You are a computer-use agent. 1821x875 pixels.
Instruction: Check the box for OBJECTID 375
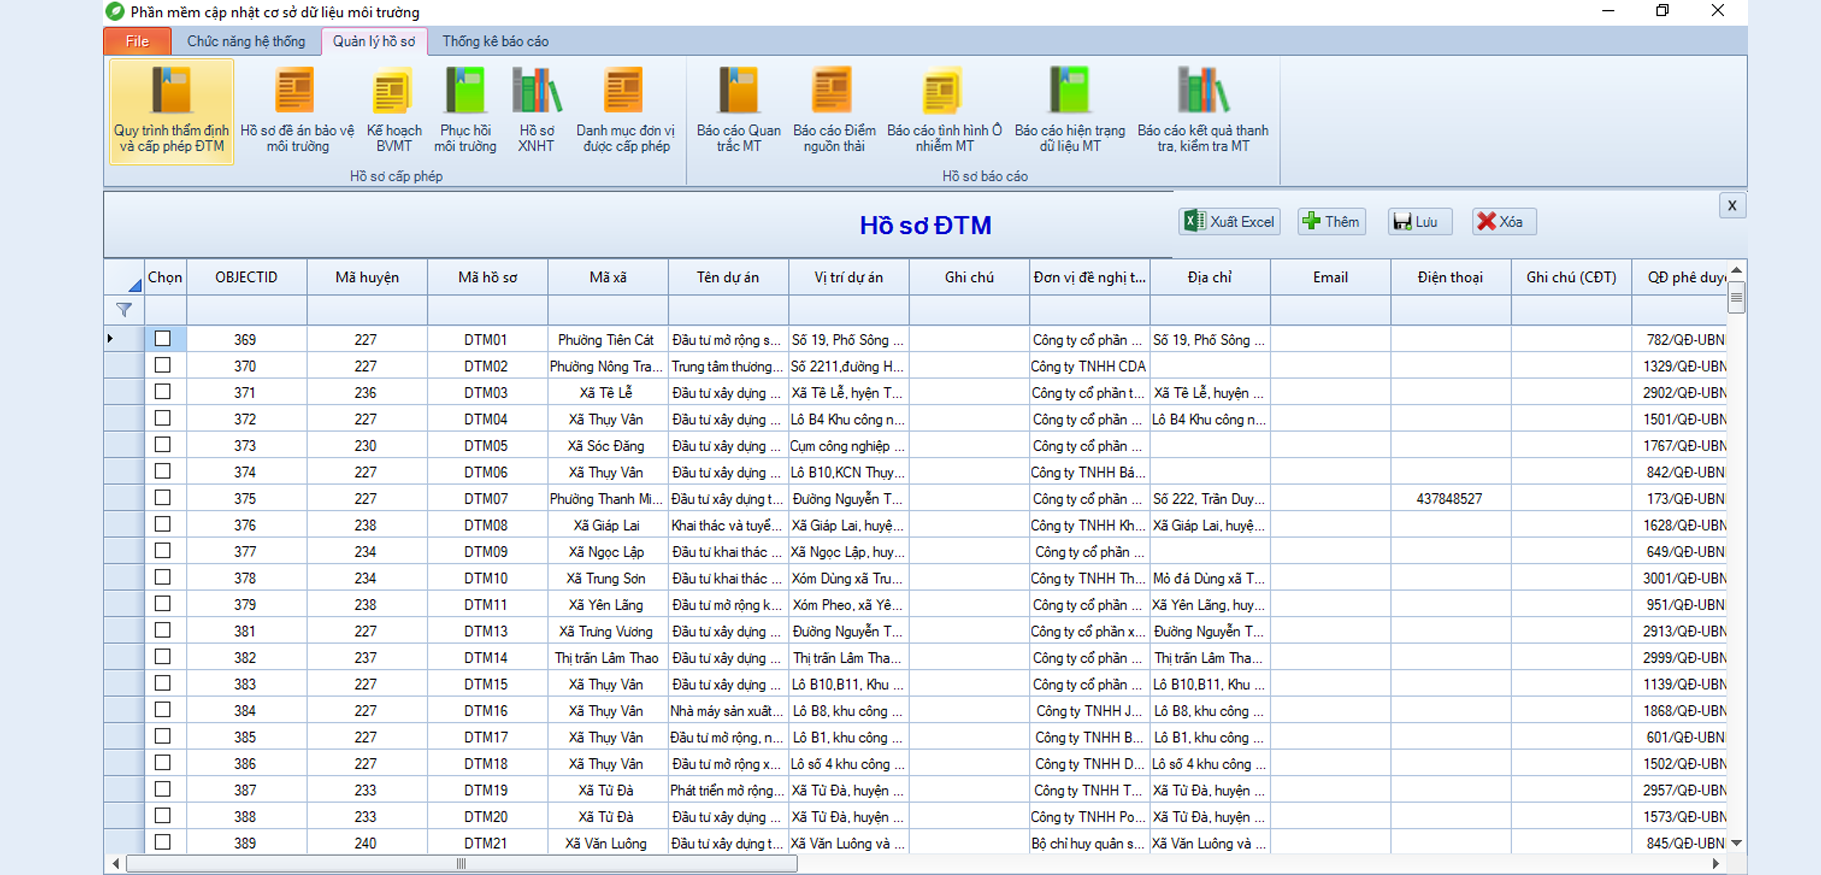pos(163,498)
